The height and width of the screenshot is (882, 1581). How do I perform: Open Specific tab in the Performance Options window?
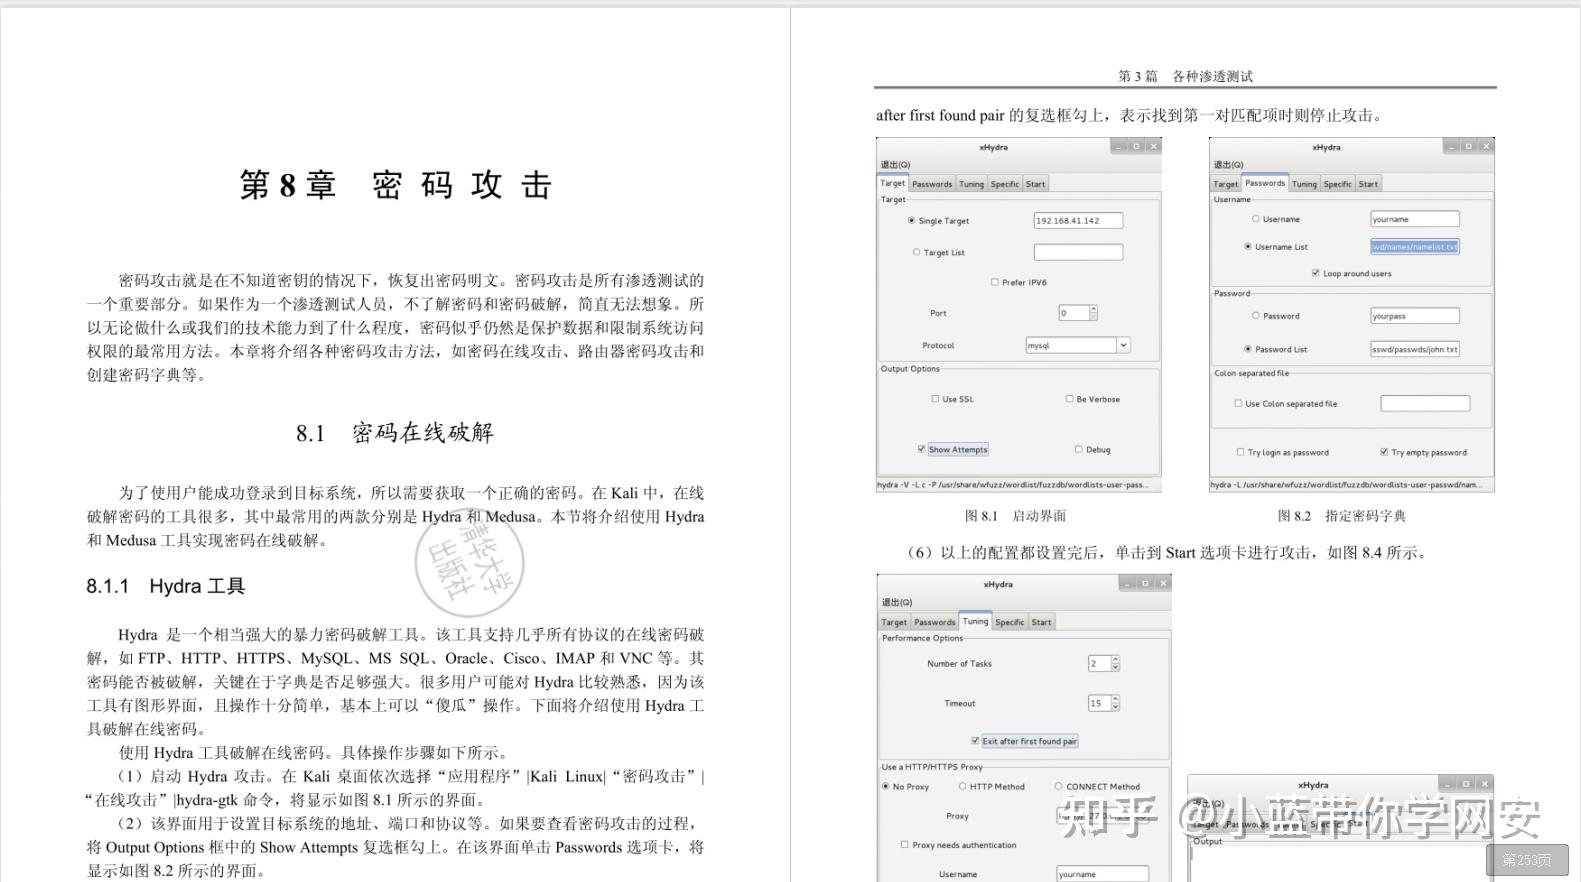point(1010,622)
